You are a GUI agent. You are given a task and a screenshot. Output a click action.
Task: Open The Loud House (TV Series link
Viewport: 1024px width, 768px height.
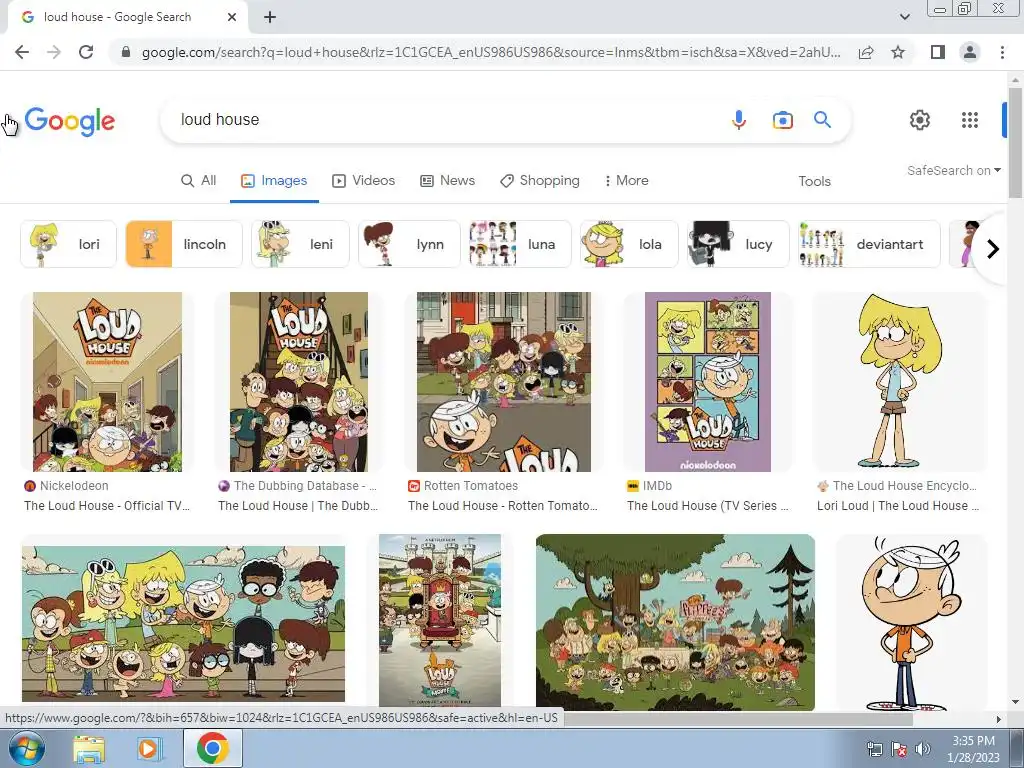coord(708,506)
